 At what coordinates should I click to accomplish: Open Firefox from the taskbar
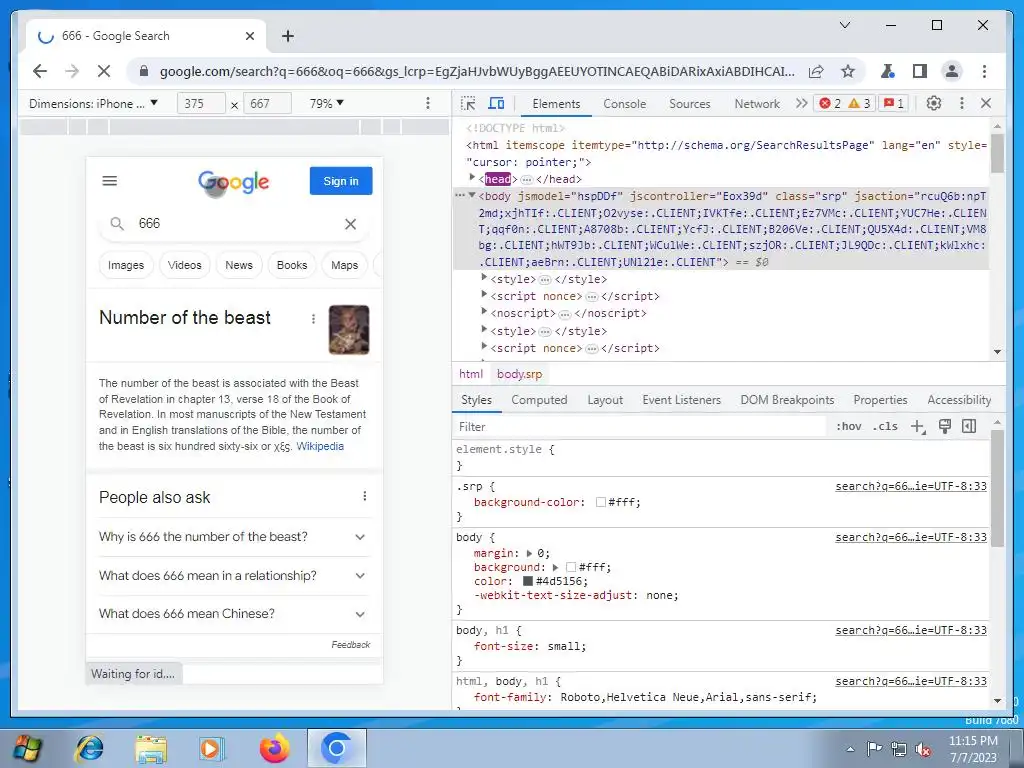274,748
